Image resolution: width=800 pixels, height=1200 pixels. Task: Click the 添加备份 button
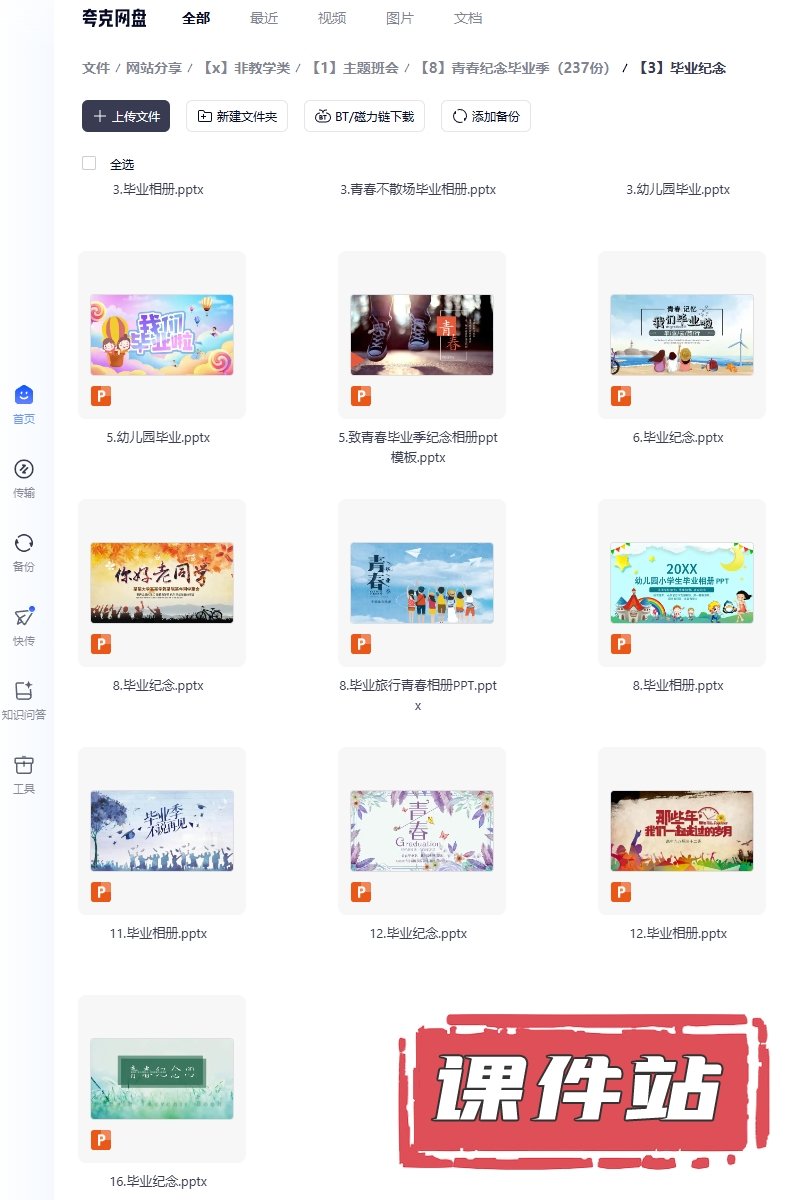pyautogui.click(x=486, y=116)
